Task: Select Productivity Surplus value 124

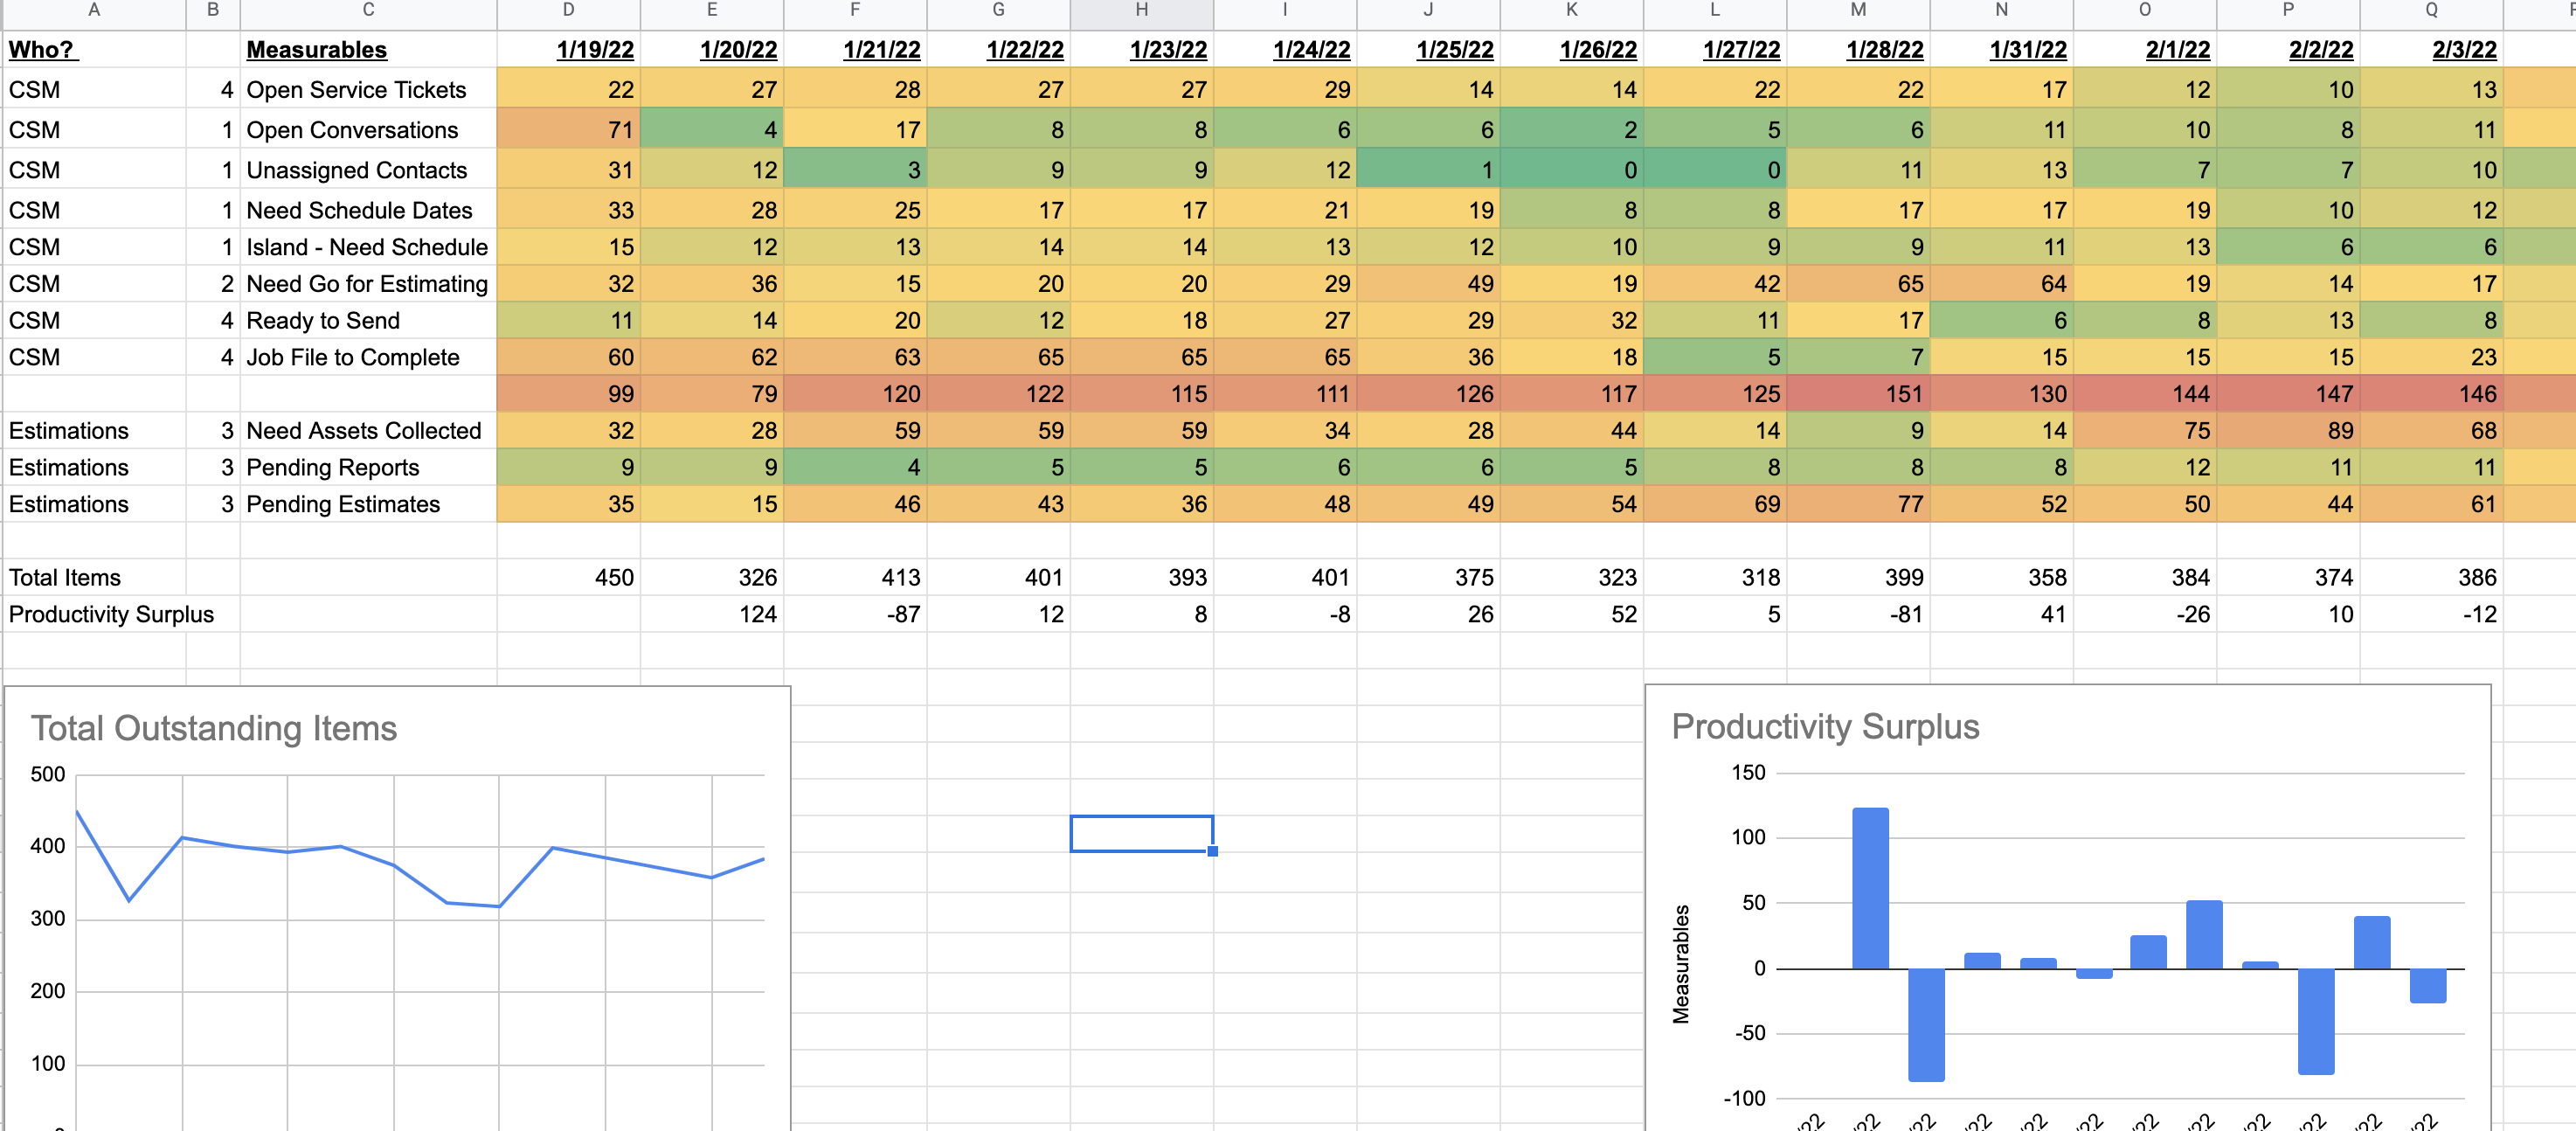Action: (712, 614)
